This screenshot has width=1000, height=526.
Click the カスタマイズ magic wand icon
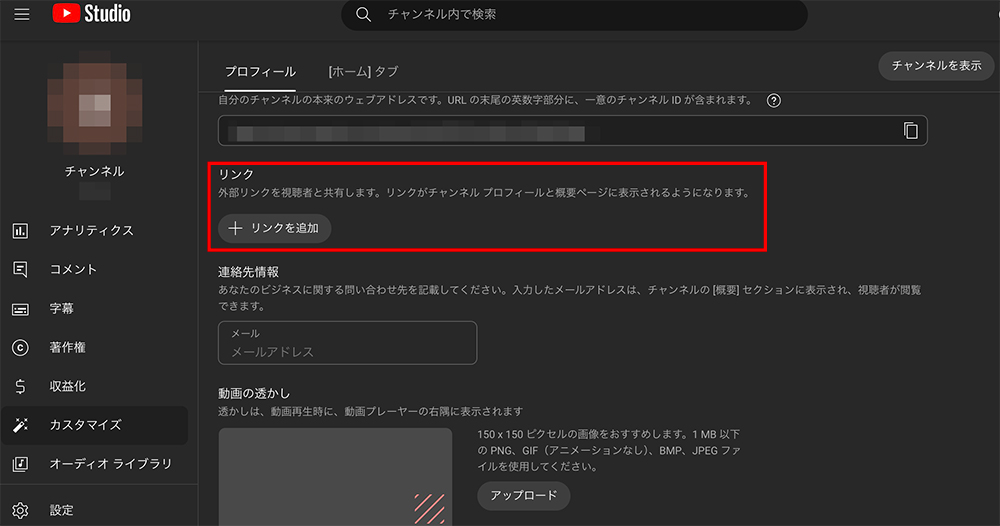click(20, 425)
